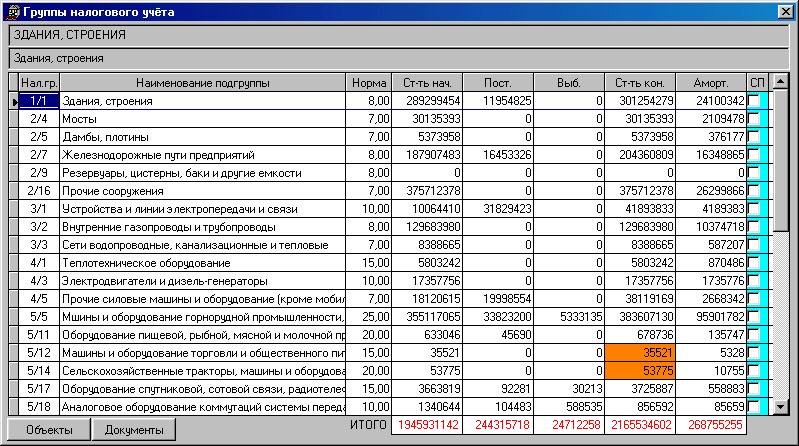This screenshot has height=446, width=799.
Task: Select Оборудование пищевой, рыбной row
Action: (x=203, y=335)
